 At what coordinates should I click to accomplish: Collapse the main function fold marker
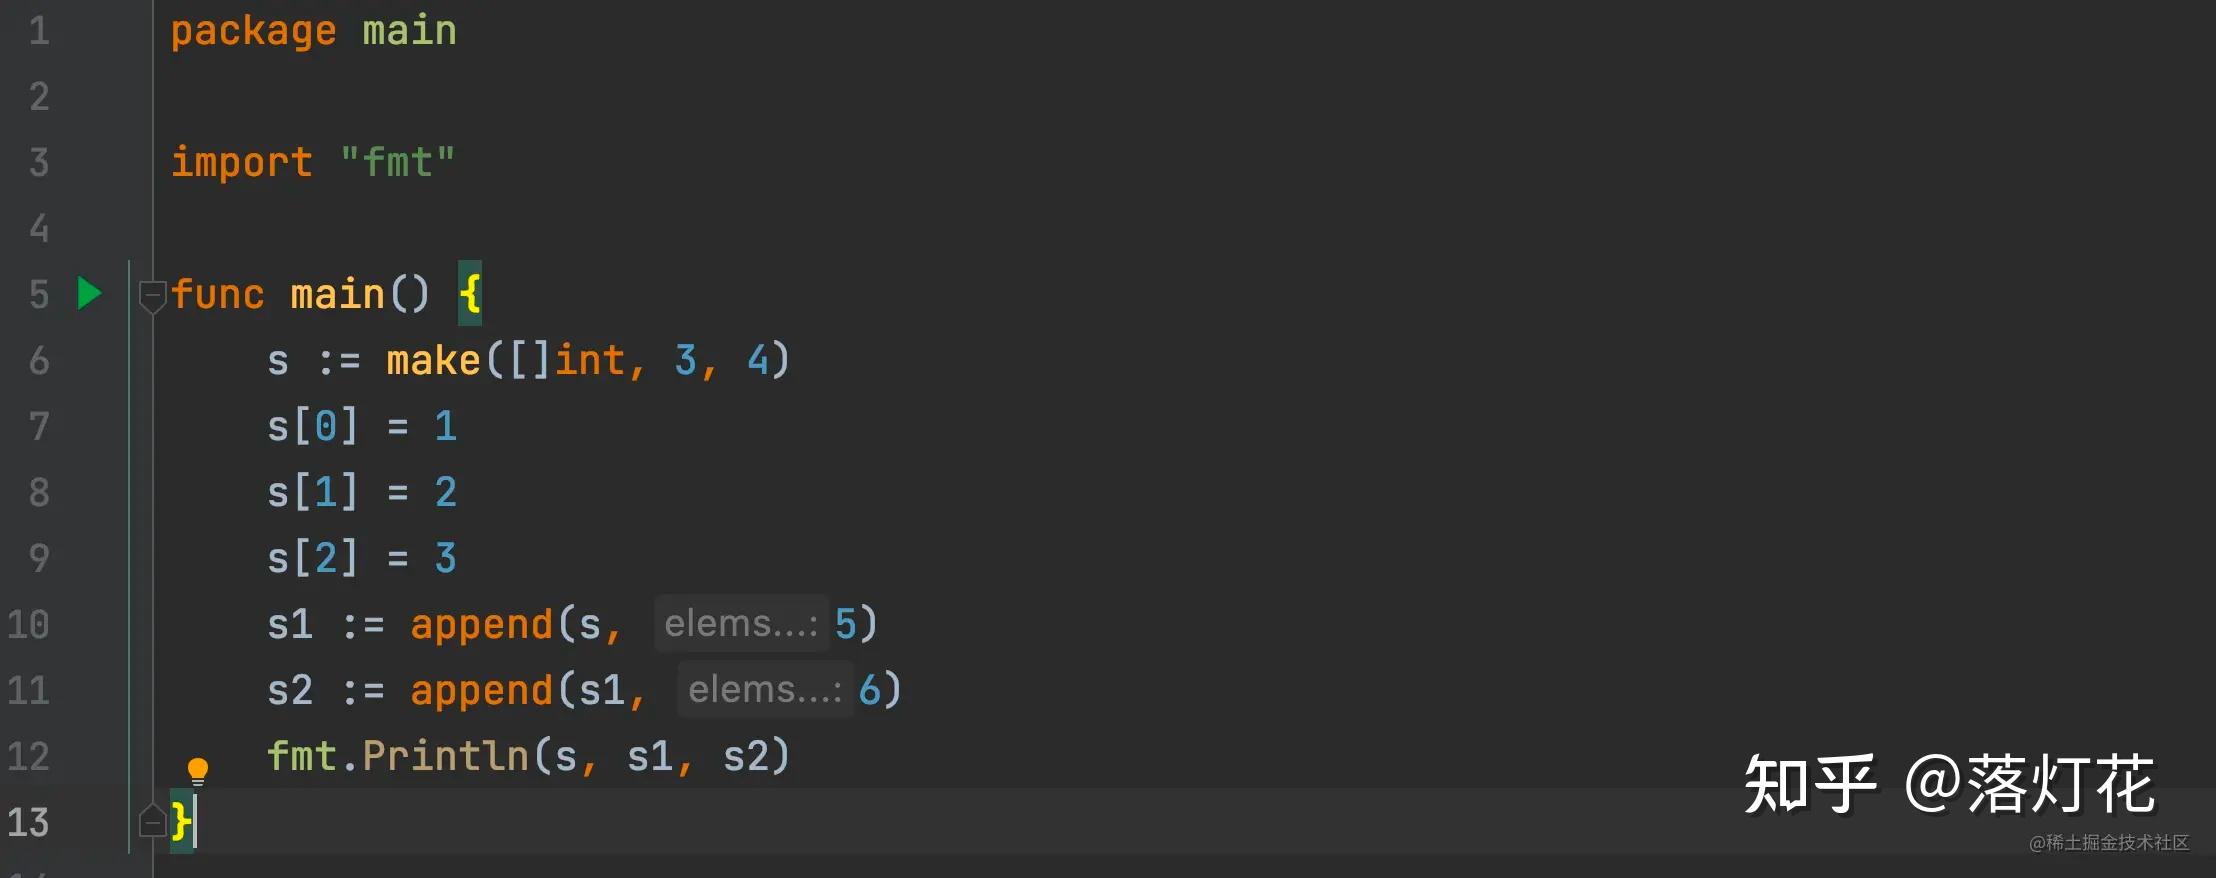click(x=152, y=295)
